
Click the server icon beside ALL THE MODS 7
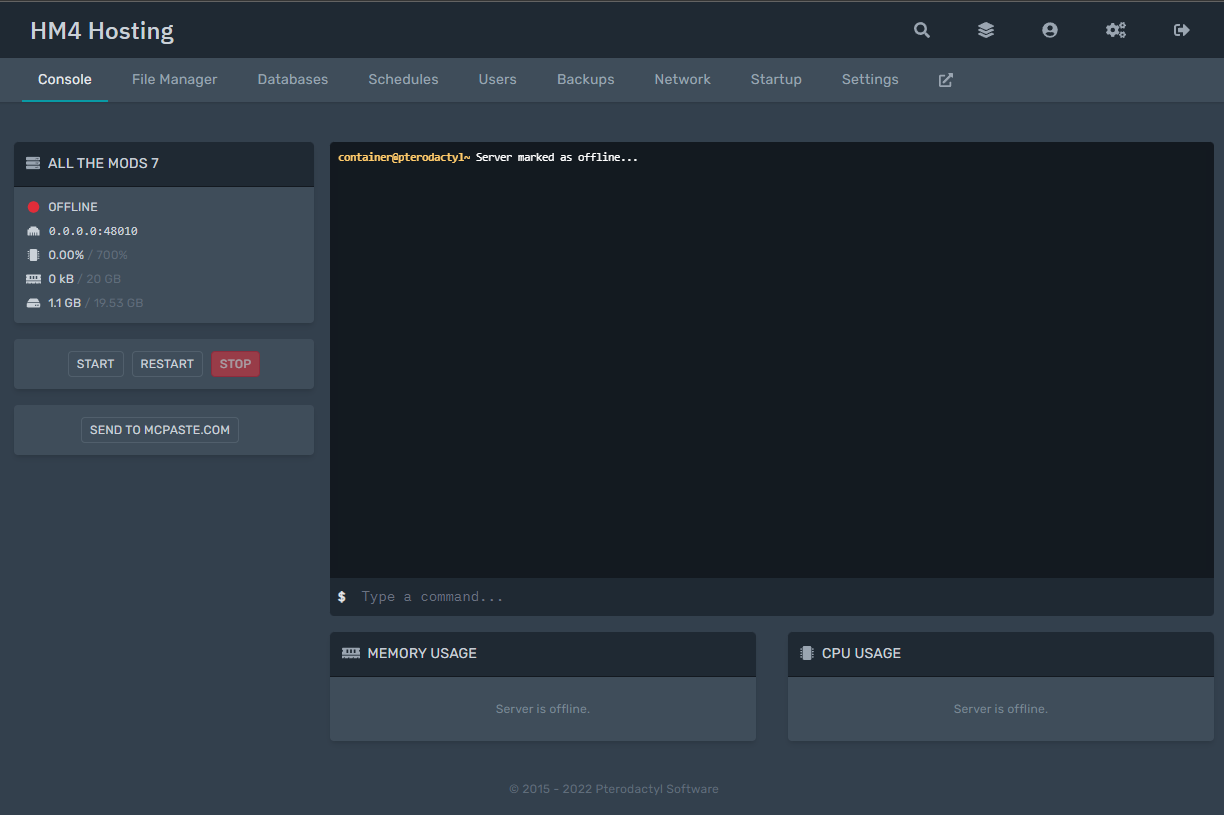coord(33,163)
